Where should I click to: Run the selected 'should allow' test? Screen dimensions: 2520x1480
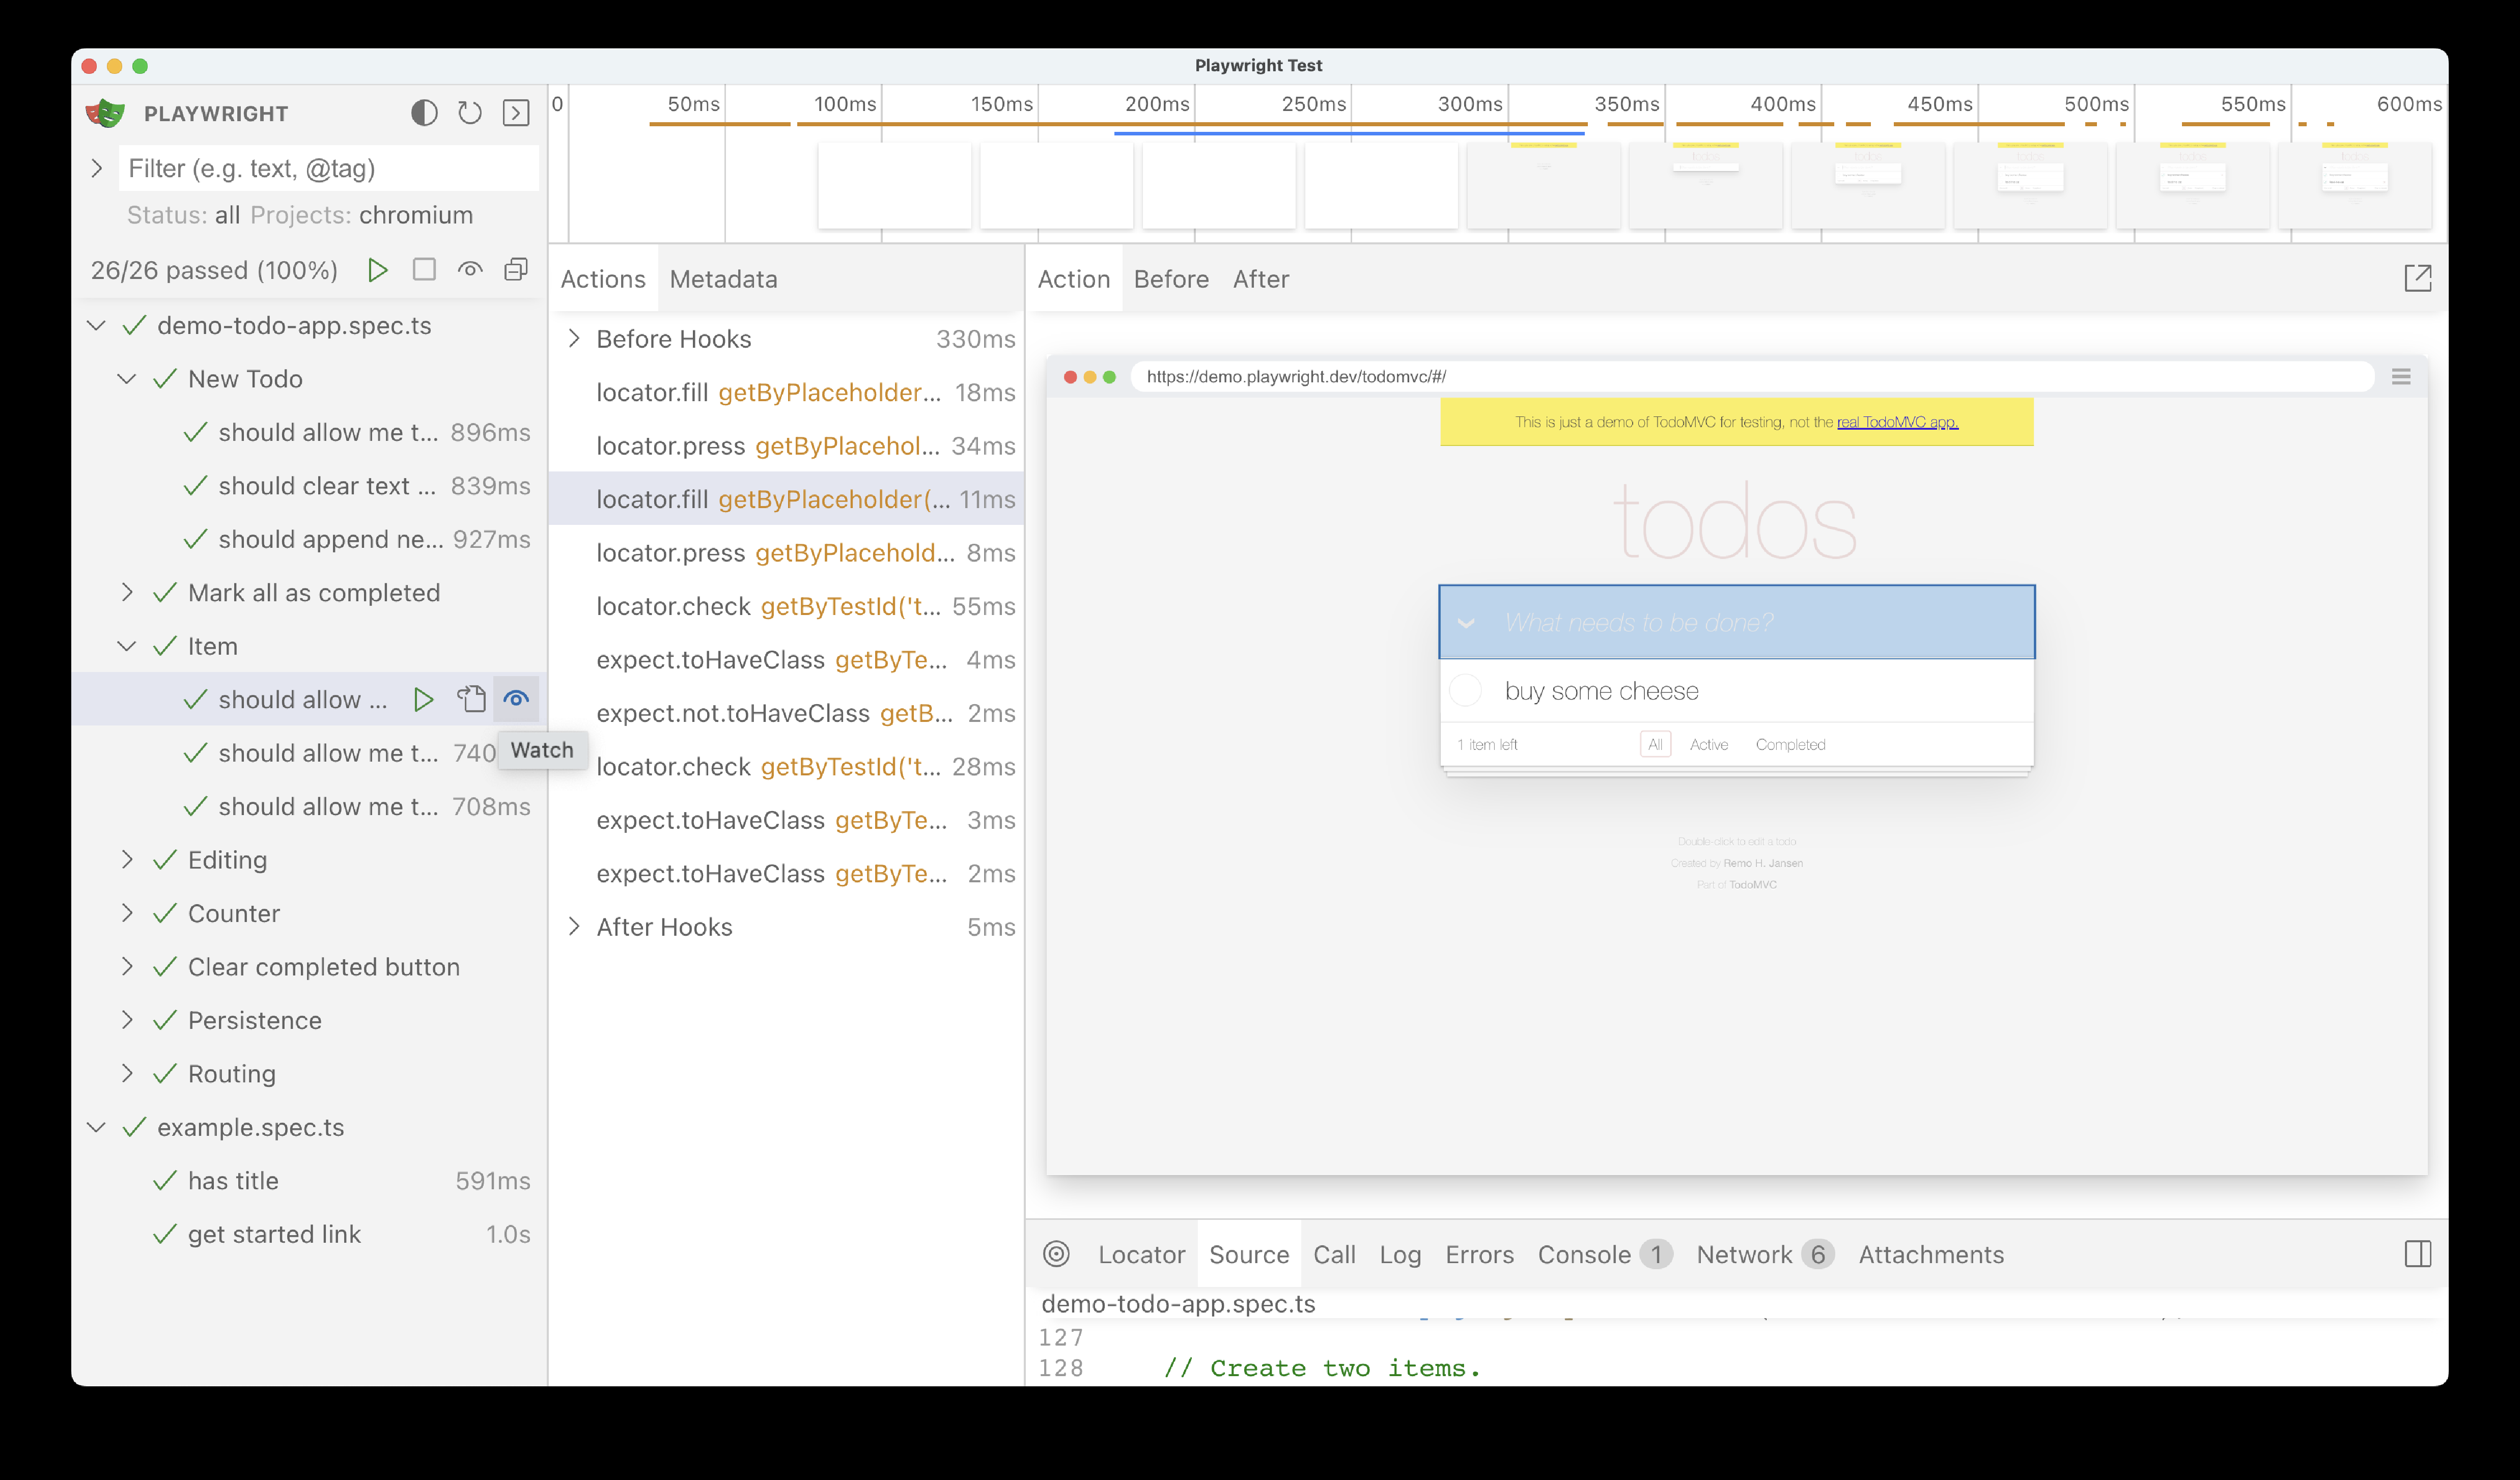(x=424, y=699)
